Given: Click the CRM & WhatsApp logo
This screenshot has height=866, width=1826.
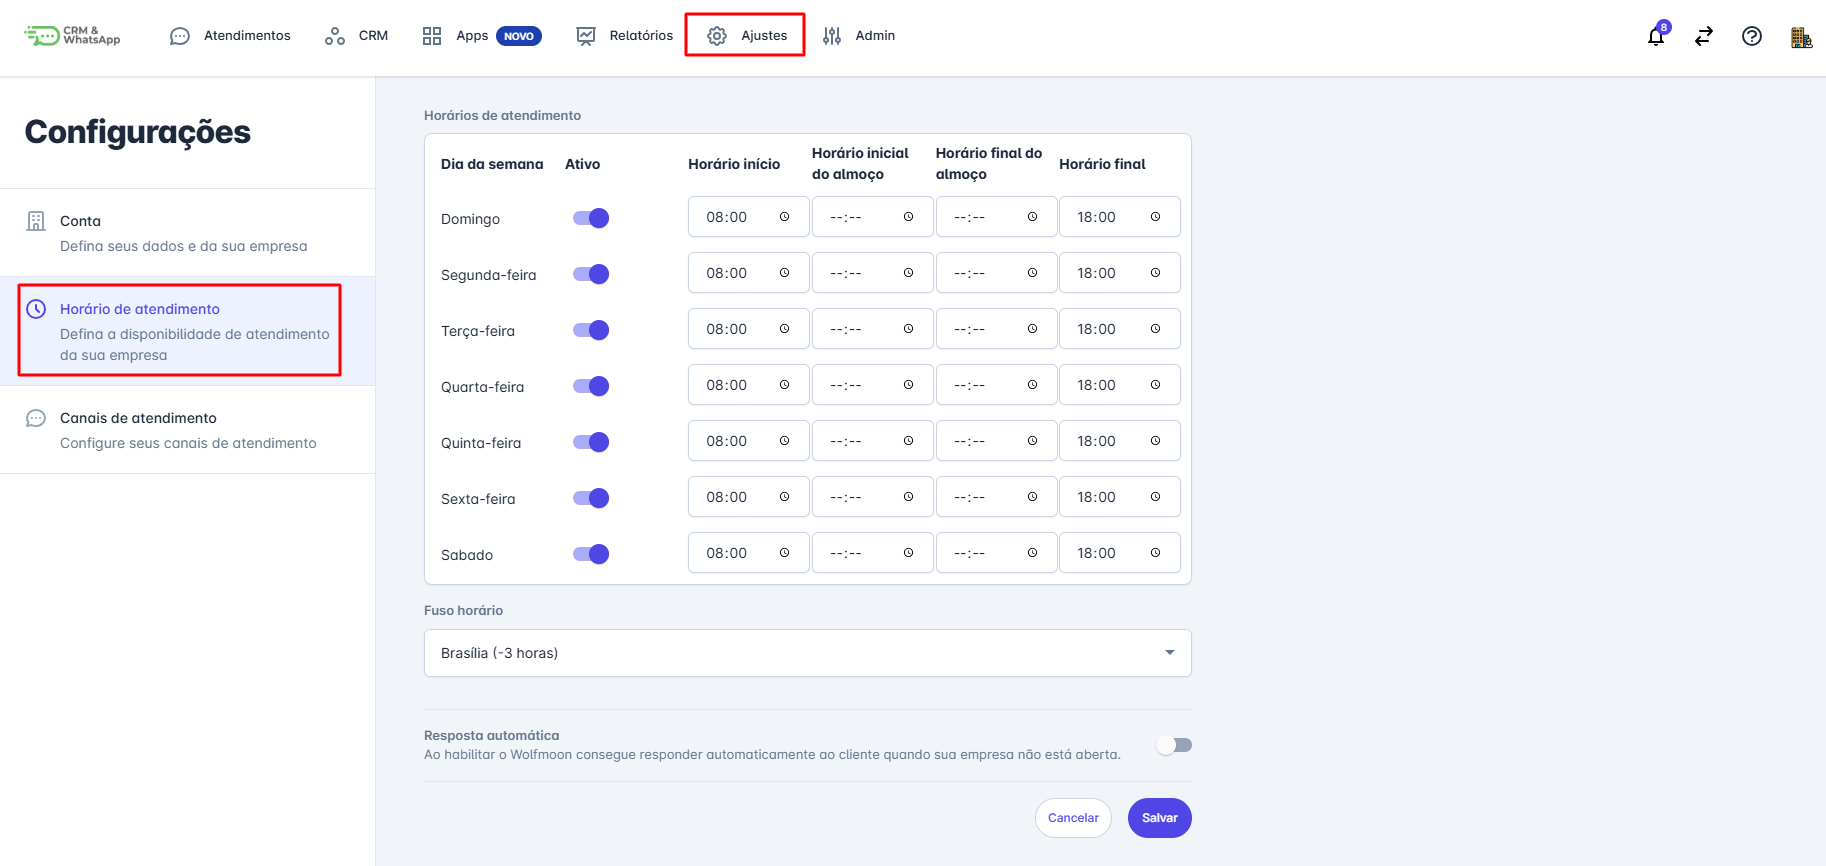Looking at the screenshot, I should 72,36.
